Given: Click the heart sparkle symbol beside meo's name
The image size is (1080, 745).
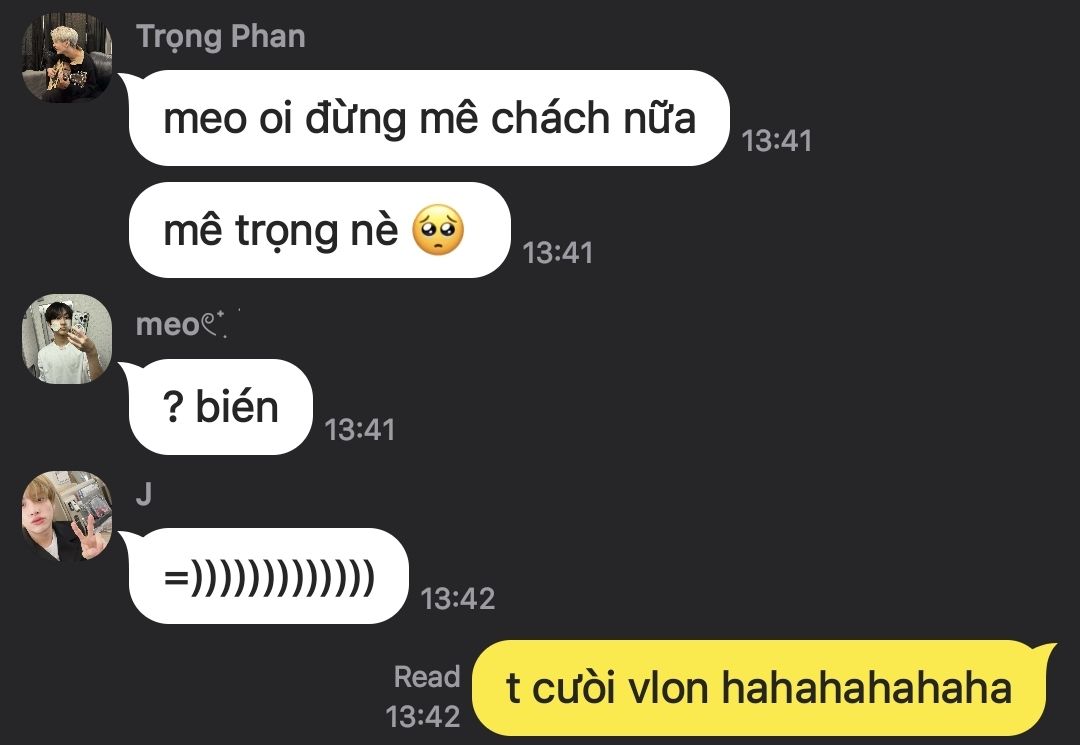Looking at the screenshot, I should tap(214, 324).
